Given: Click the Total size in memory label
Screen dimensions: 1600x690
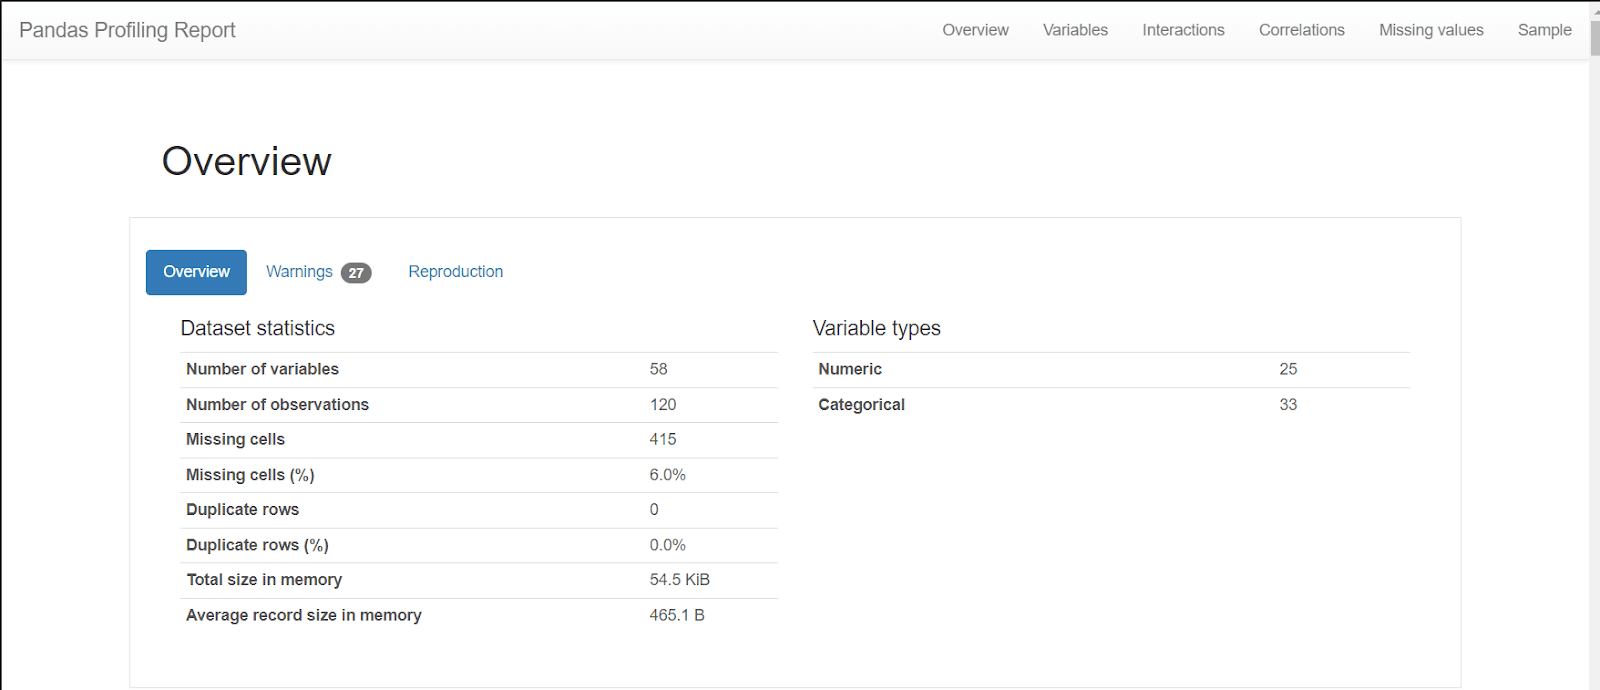Looking at the screenshot, I should [x=264, y=580].
